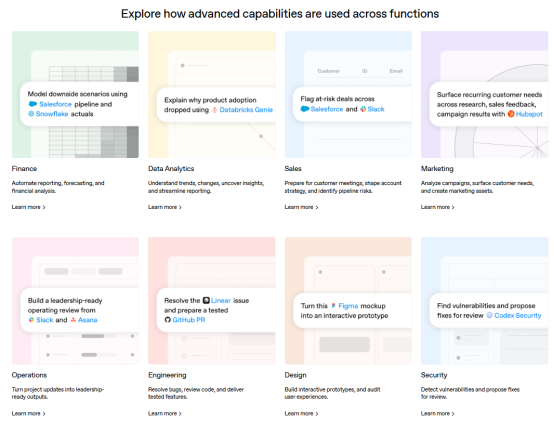Click the Databricks Genie icon
This screenshot has height=433, width=554.
tap(214, 110)
